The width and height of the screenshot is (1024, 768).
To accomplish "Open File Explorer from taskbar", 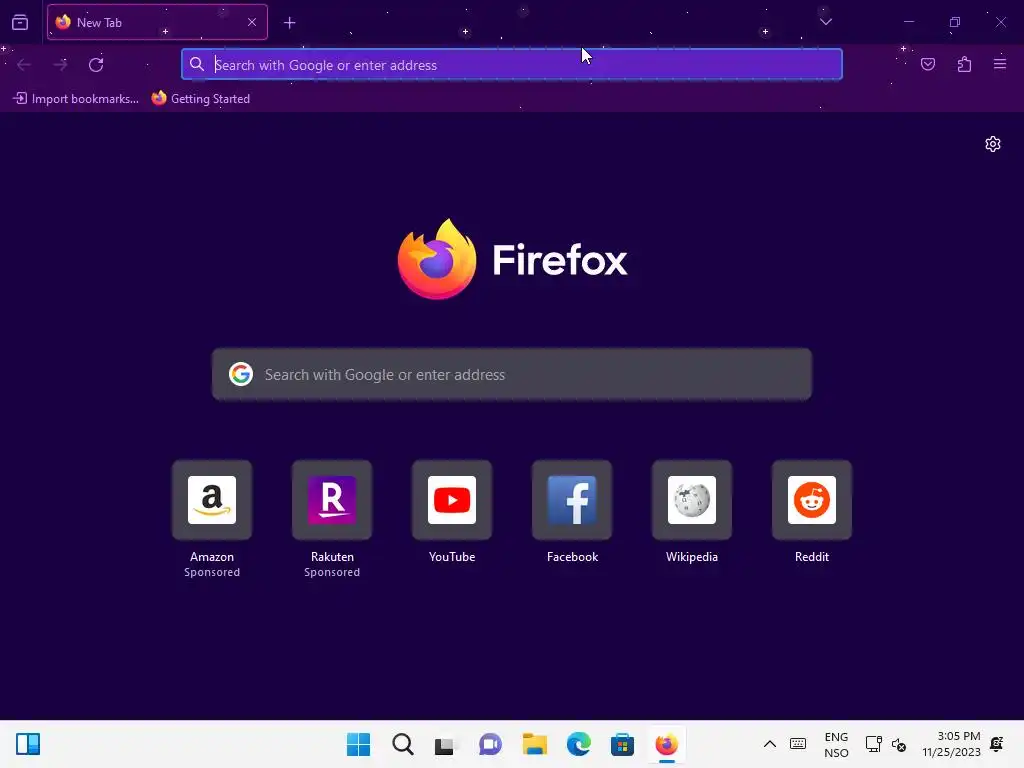I will pyautogui.click(x=534, y=744).
